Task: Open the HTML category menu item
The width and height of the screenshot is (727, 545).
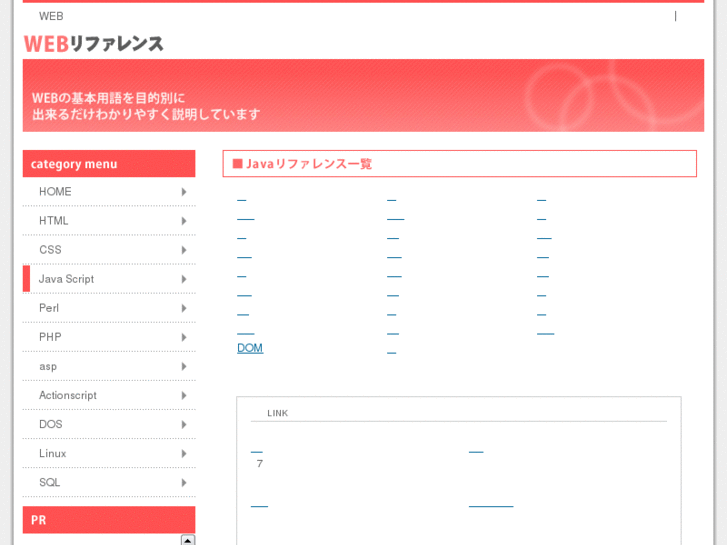Action: pos(109,221)
